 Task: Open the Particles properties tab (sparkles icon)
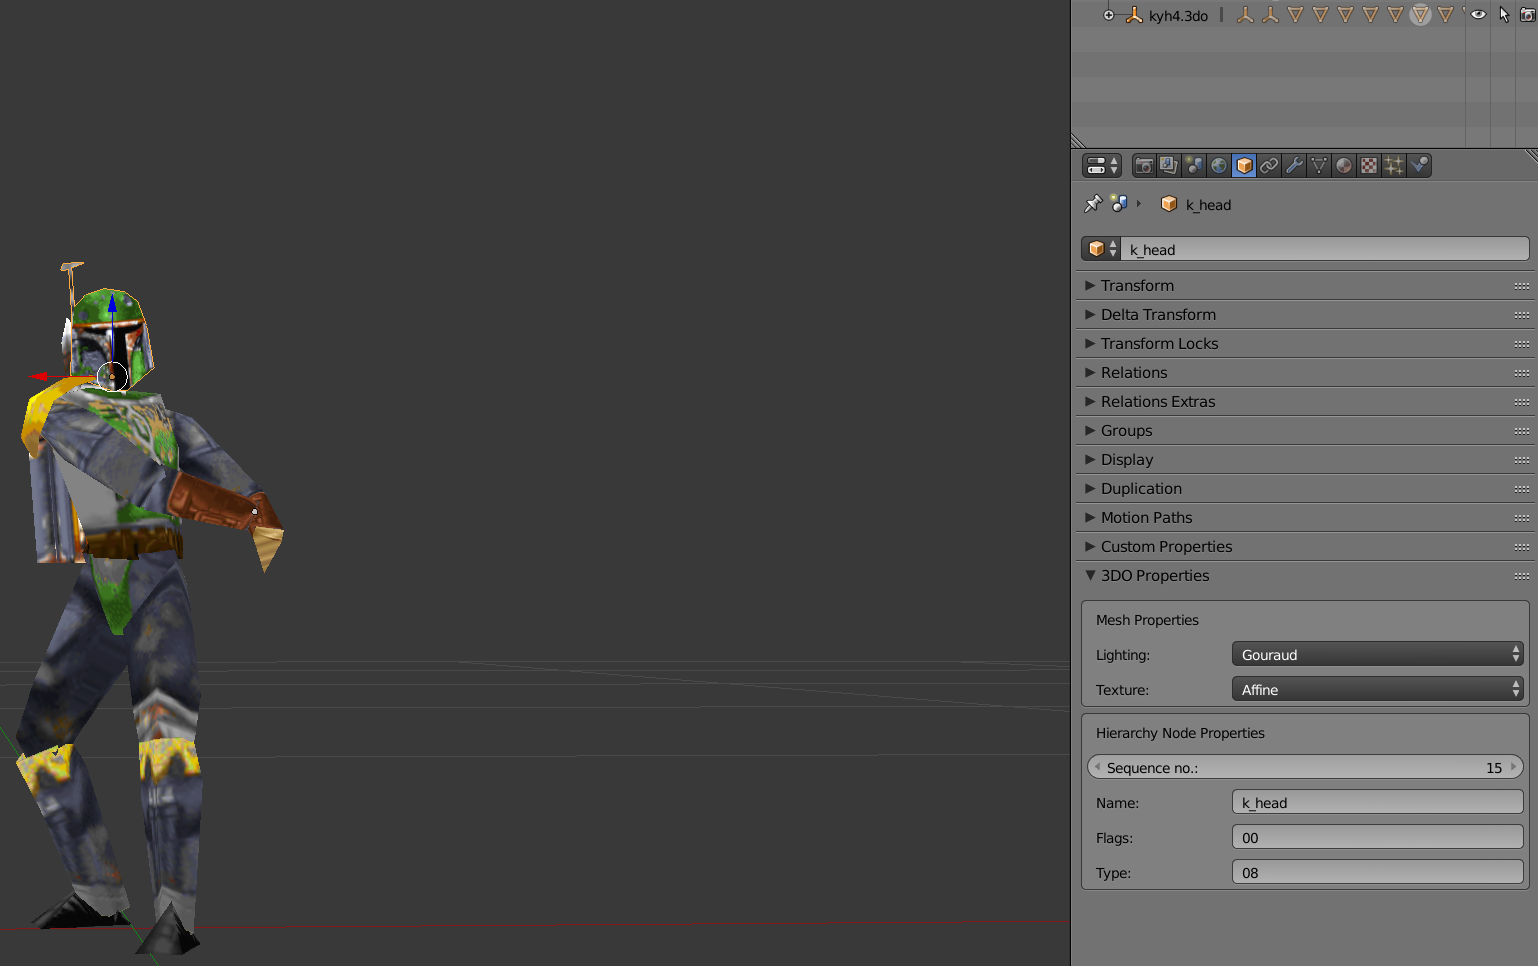pyautogui.click(x=1394, y=166)
